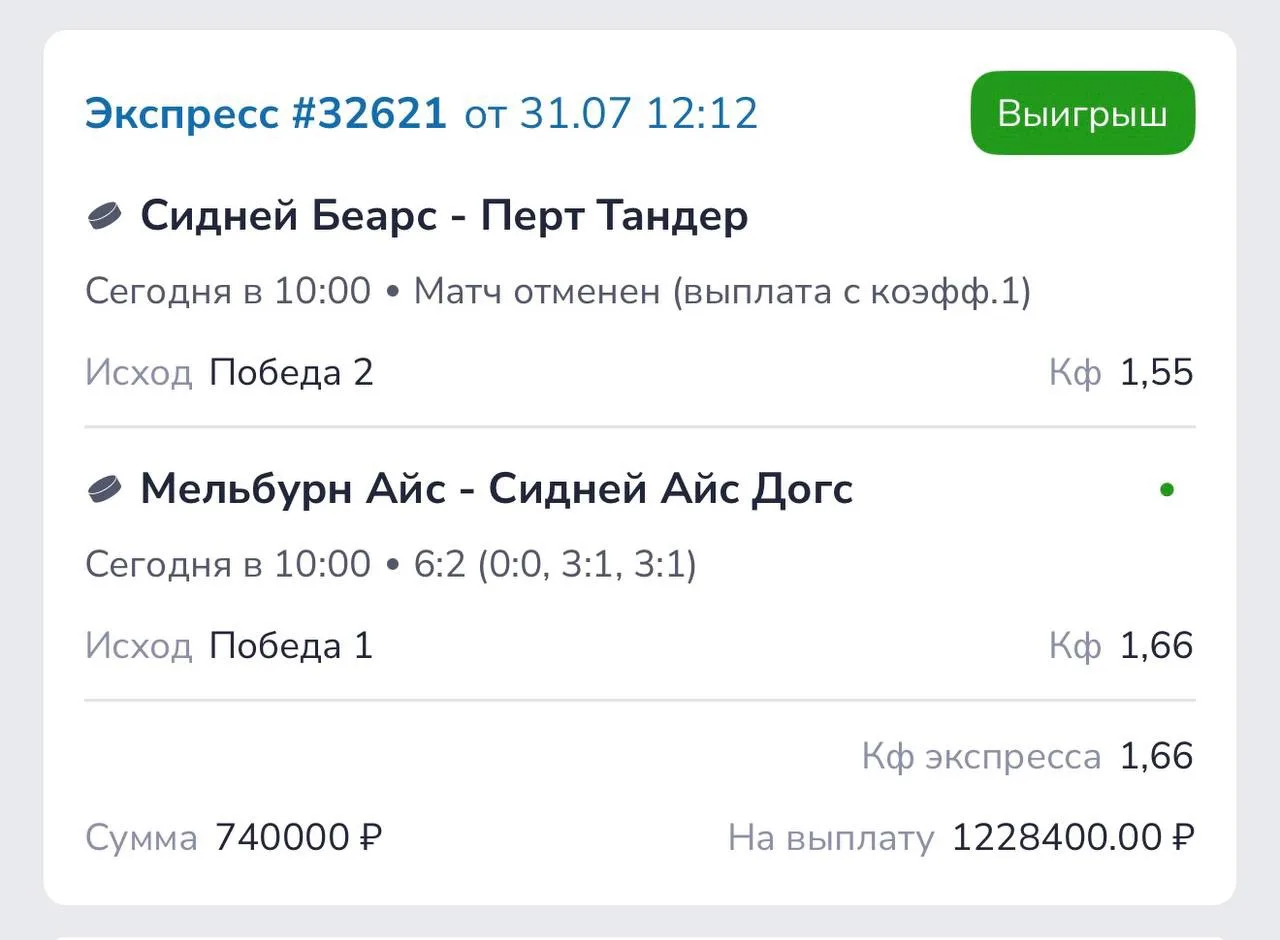
Task: Select the Победа 2 outcome text
Action: (291, 373)
